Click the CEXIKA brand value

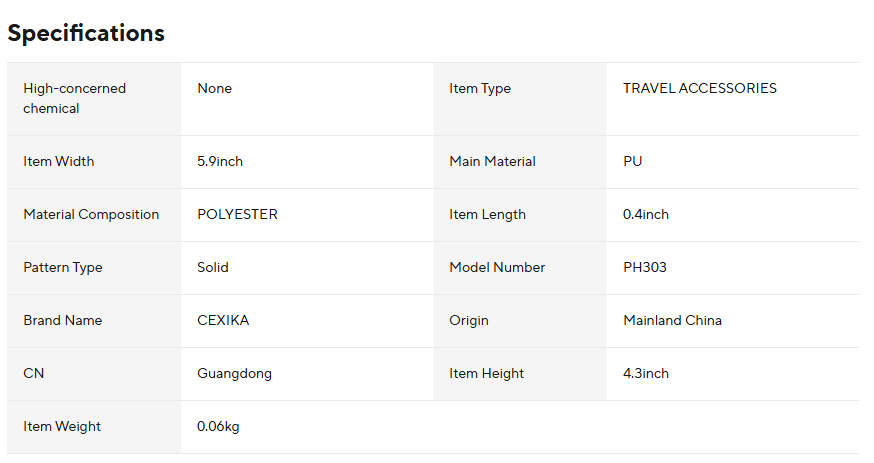pyautogui.click(x=225, y=320)
